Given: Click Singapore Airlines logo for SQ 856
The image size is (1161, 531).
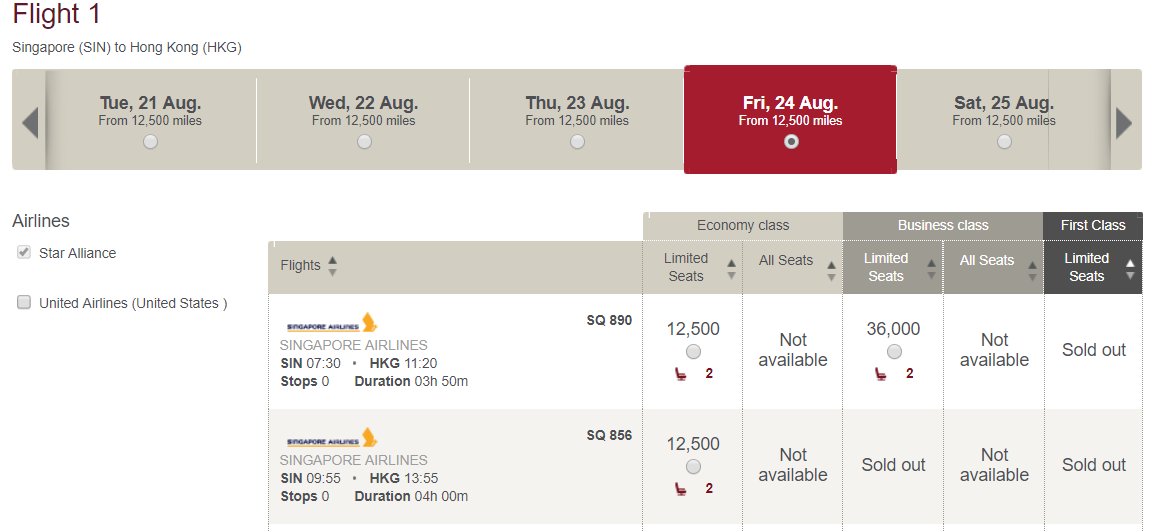Looking at the screenshot, I should (332, 438).
